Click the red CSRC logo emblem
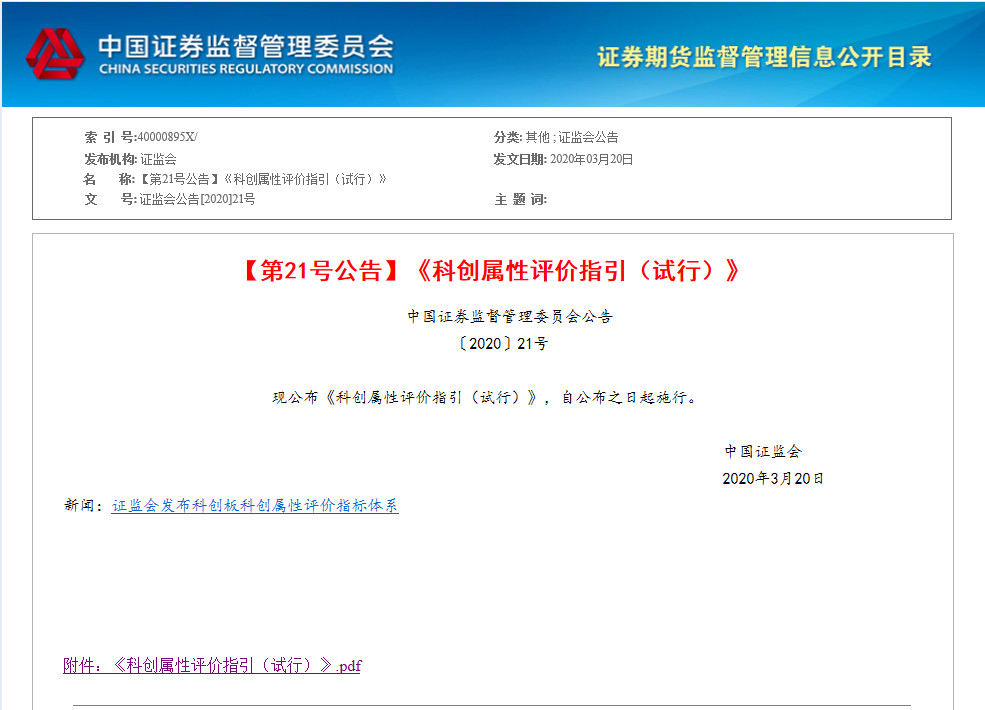This screenshot has height=710, width=985. (x=55, y=54)
